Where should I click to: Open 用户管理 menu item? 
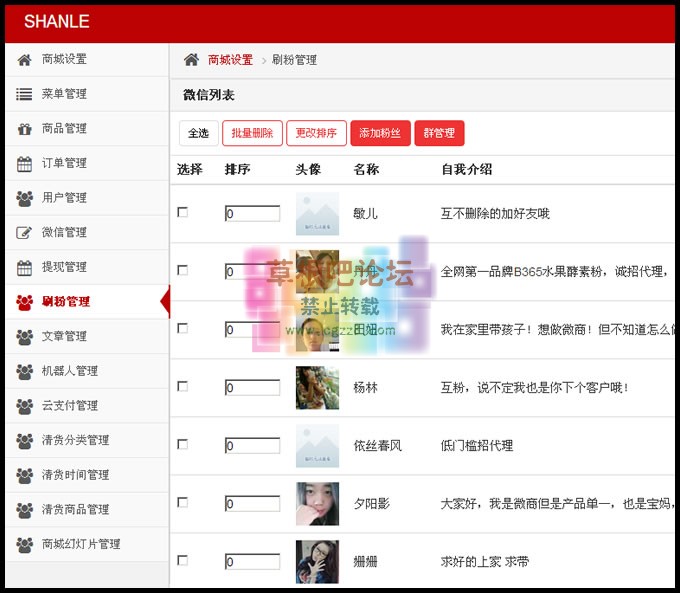[x=87, y=198]
